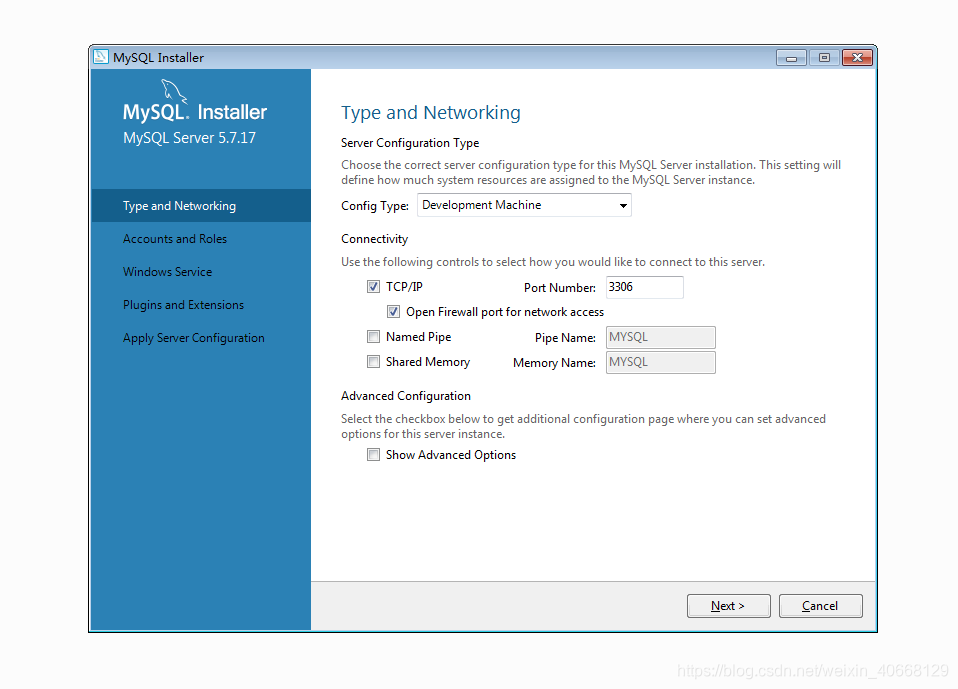
Task: Click the Port Number field
Action: click(x=645, y=287)
